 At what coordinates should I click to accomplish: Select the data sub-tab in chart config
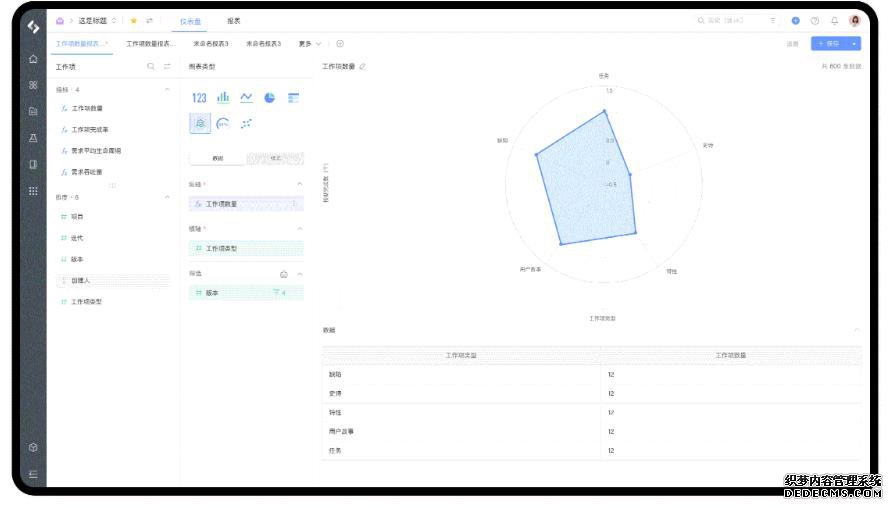pyautogui.click(x=218, y=158)
